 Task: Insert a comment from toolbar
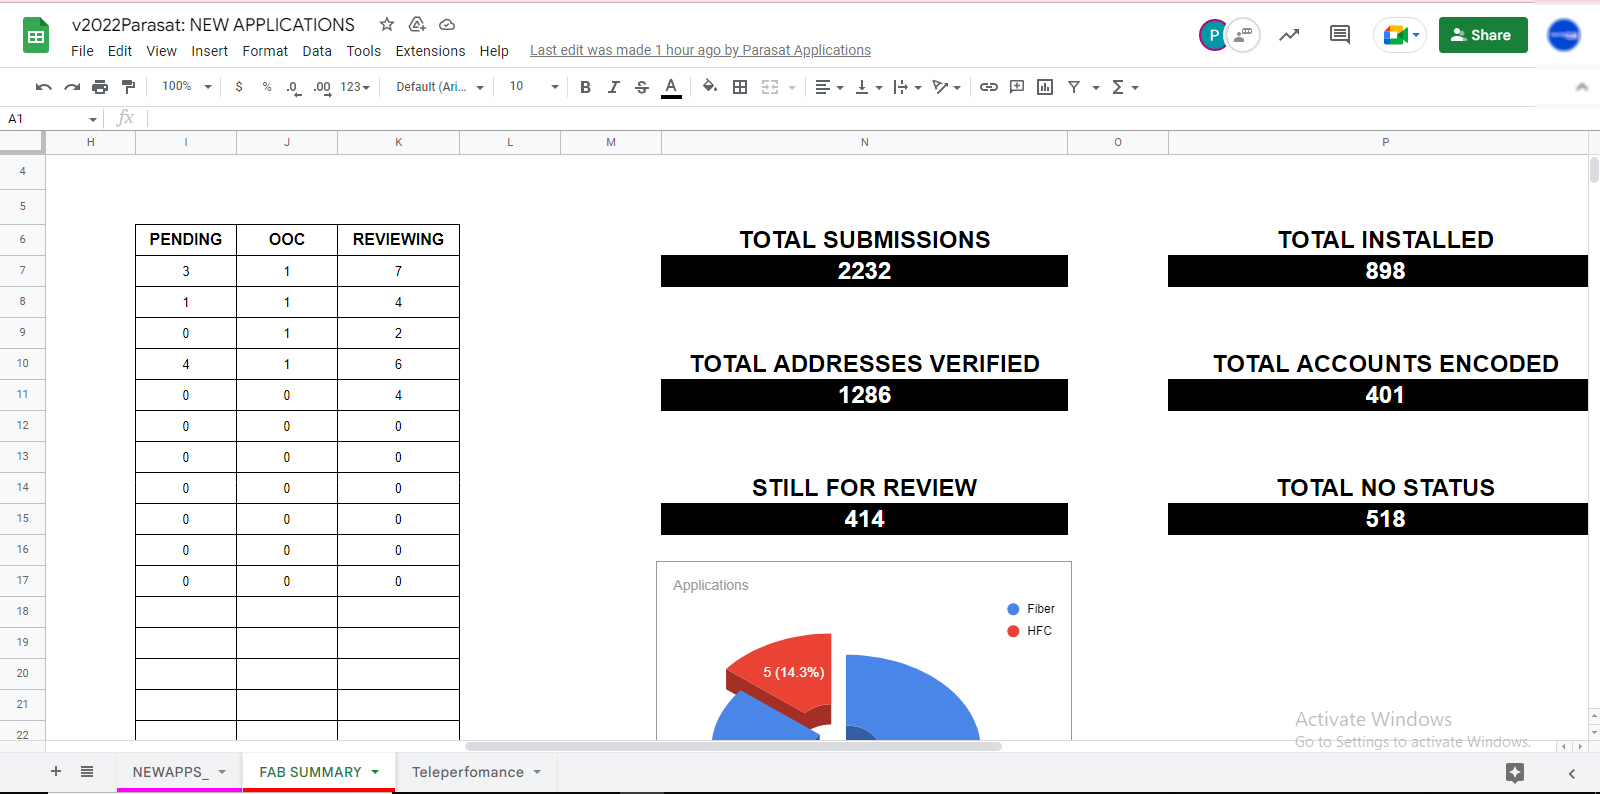pyautogui.click(x=1017, y=87)
